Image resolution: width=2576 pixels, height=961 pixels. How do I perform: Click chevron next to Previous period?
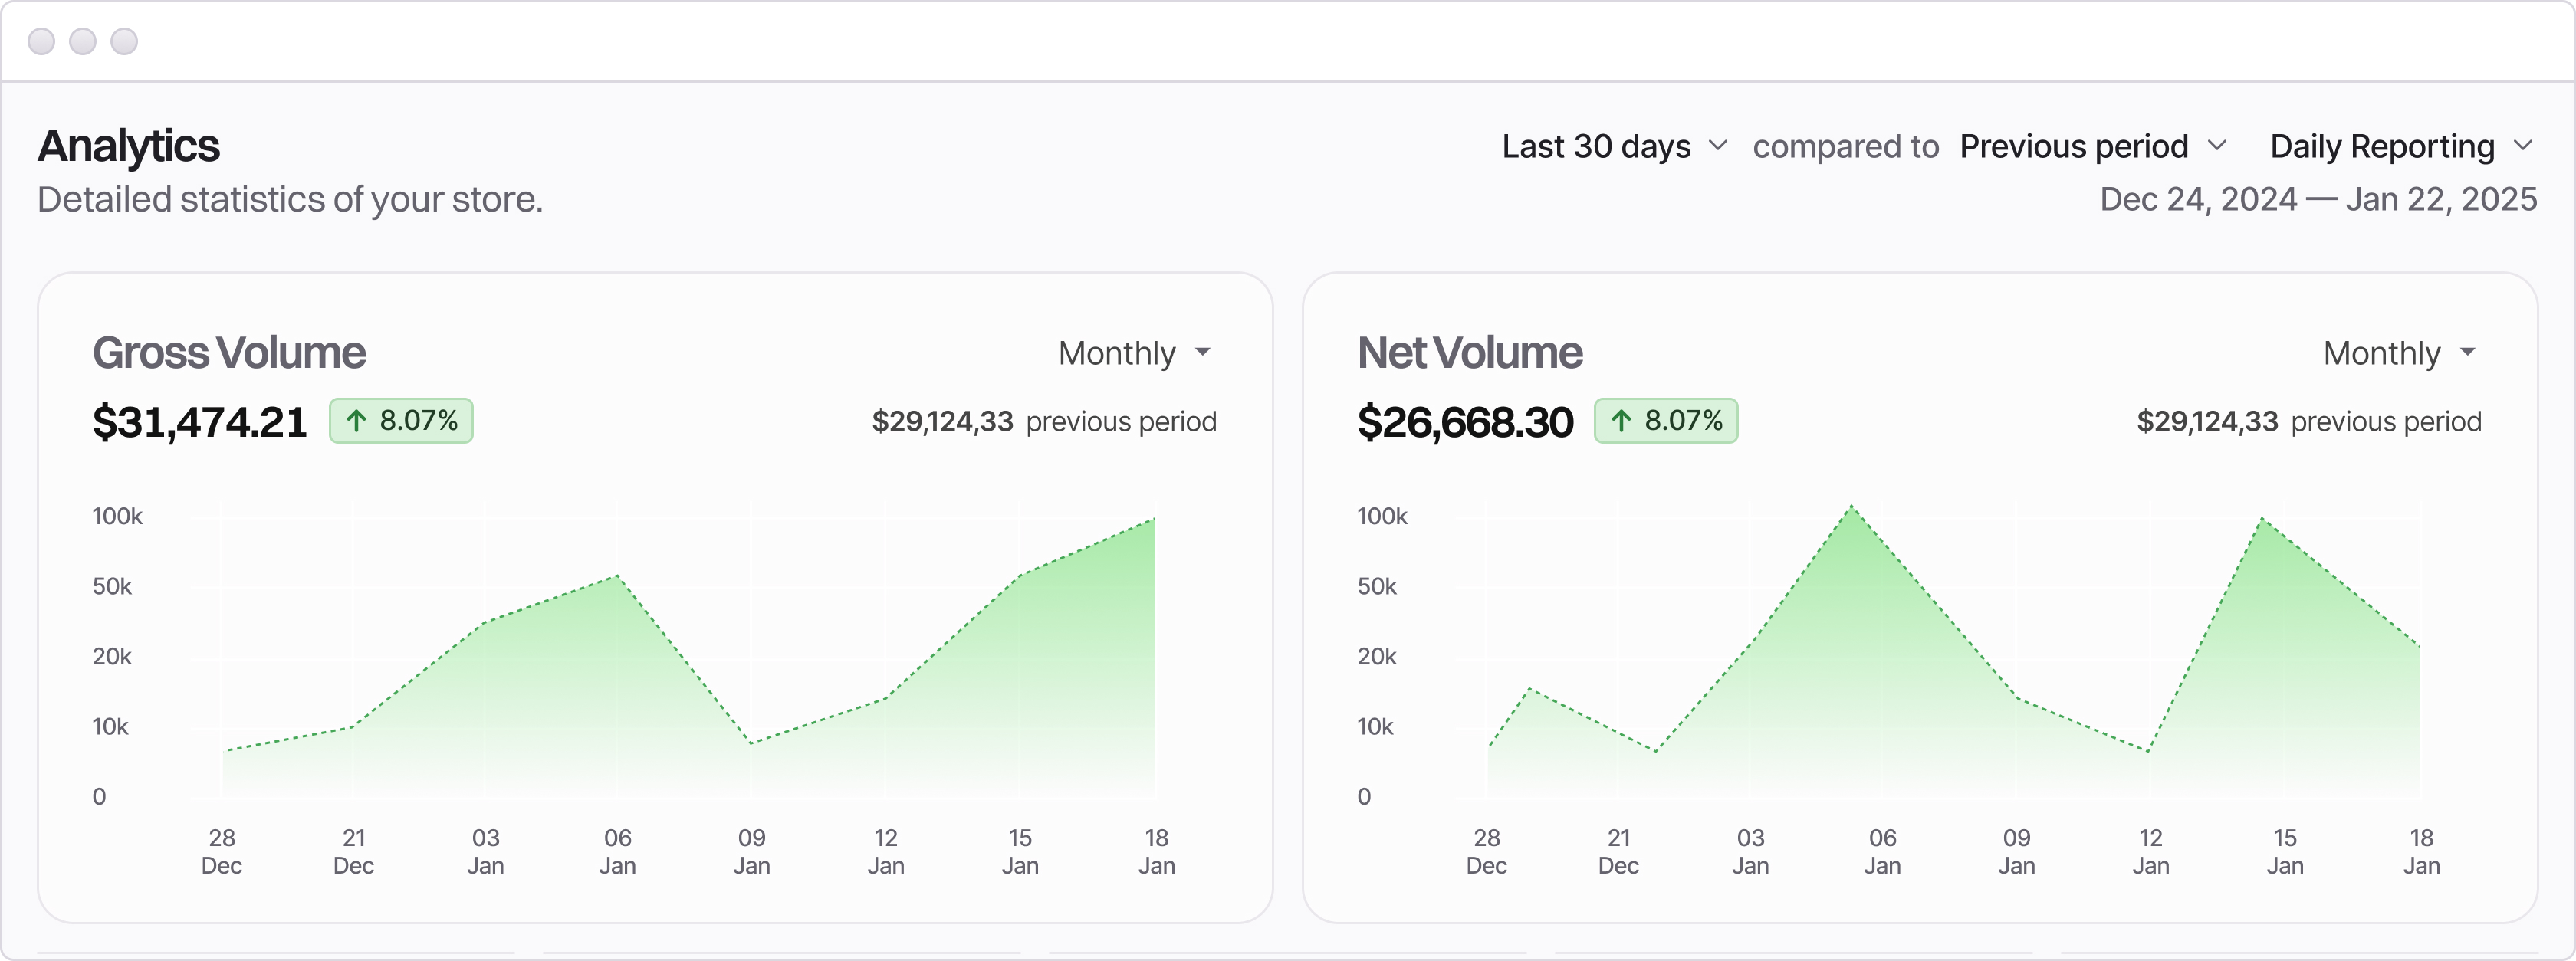(2217, 145)
